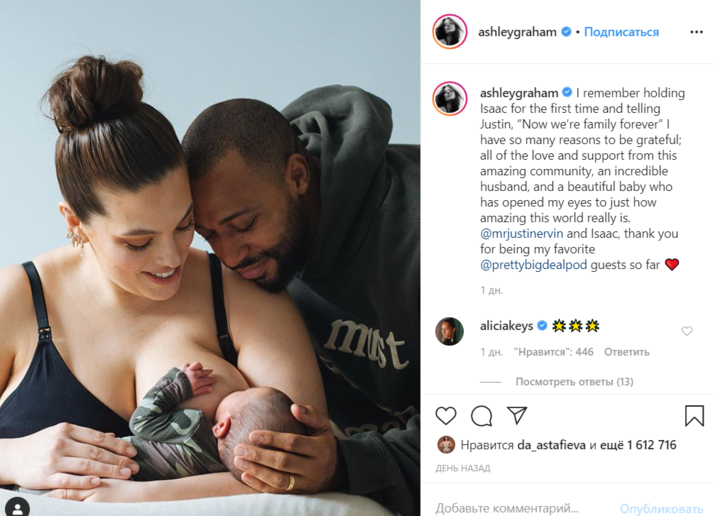
Task: Open the three-dot more options menu
Action: [696, 32]
